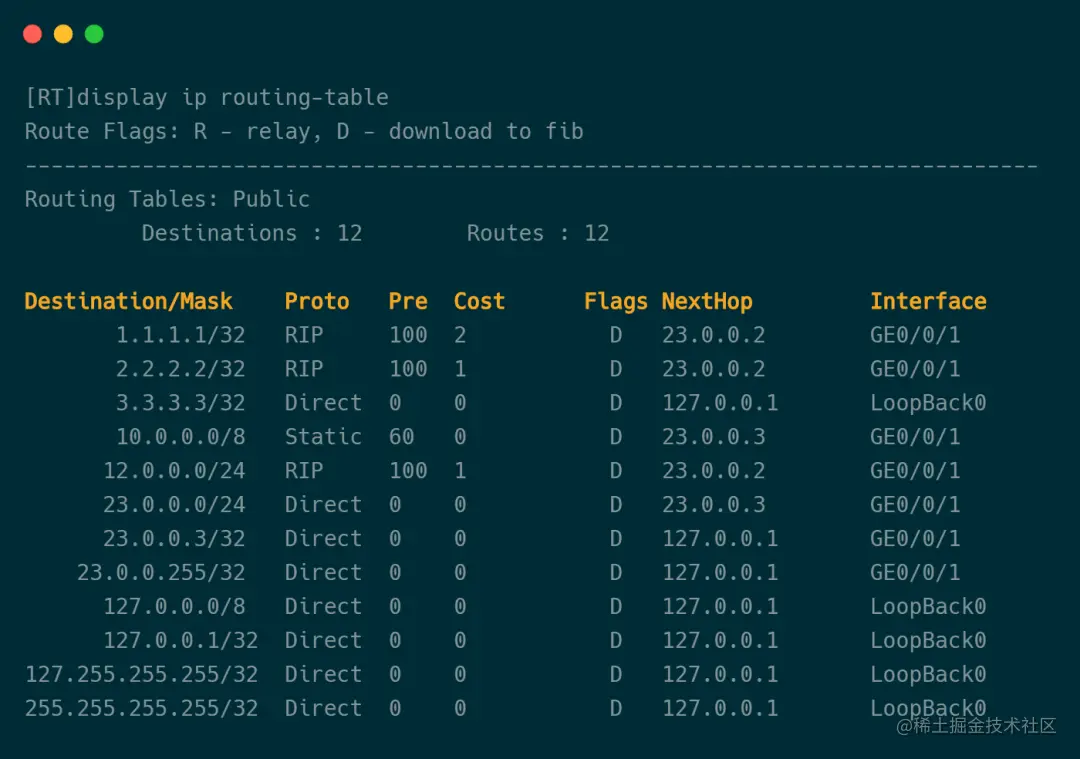Select destination 23.0.0.0/24
Screen dimensions: 1080x759
(174, 504)
